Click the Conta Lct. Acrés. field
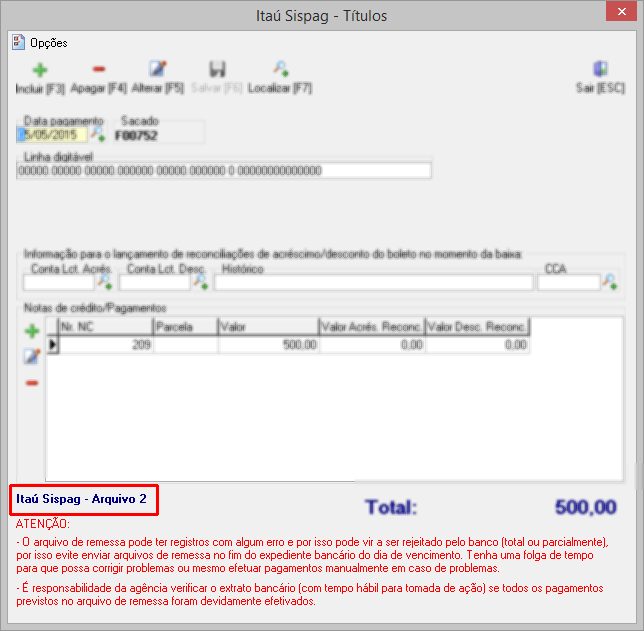Screen dimensions: 644x631 59,283
